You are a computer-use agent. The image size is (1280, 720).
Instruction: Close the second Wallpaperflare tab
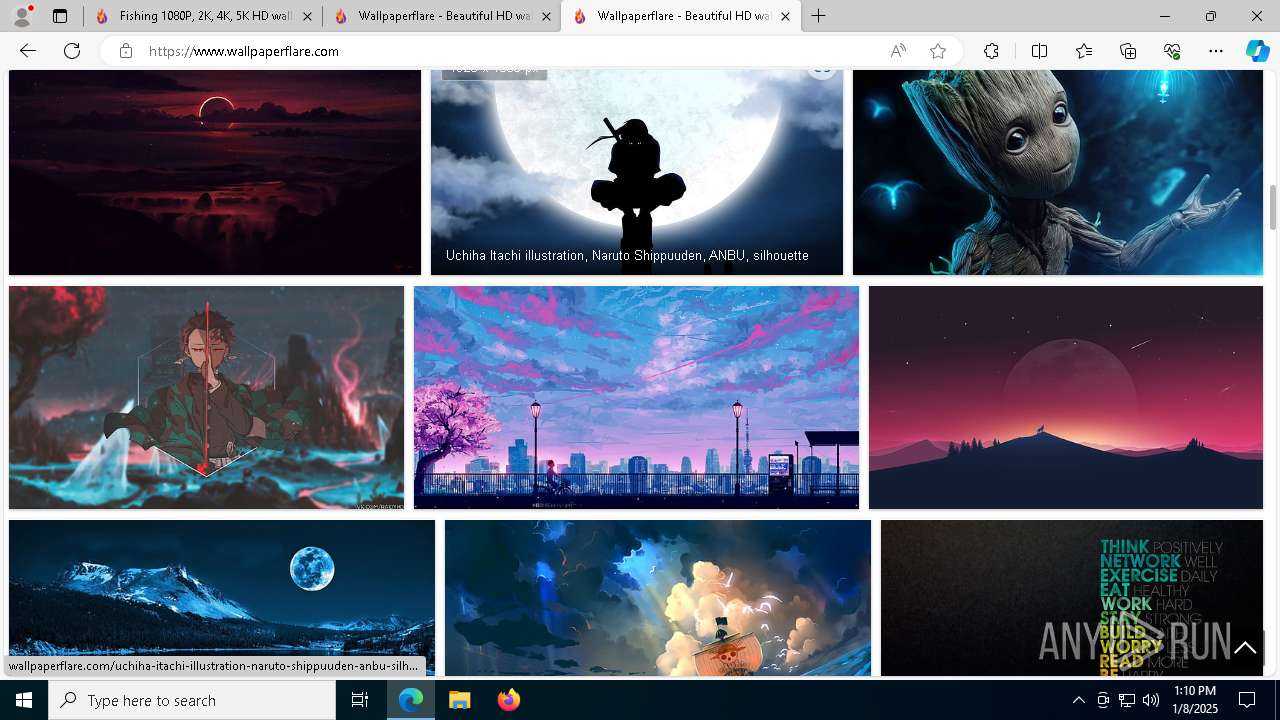point(546,16)
